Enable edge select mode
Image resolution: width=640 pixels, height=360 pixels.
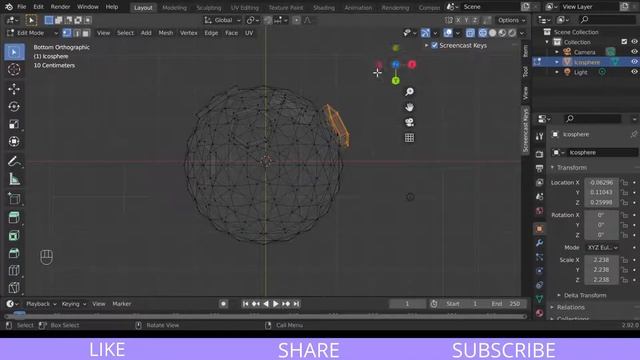pyautogui.click(x=76, y=33)
